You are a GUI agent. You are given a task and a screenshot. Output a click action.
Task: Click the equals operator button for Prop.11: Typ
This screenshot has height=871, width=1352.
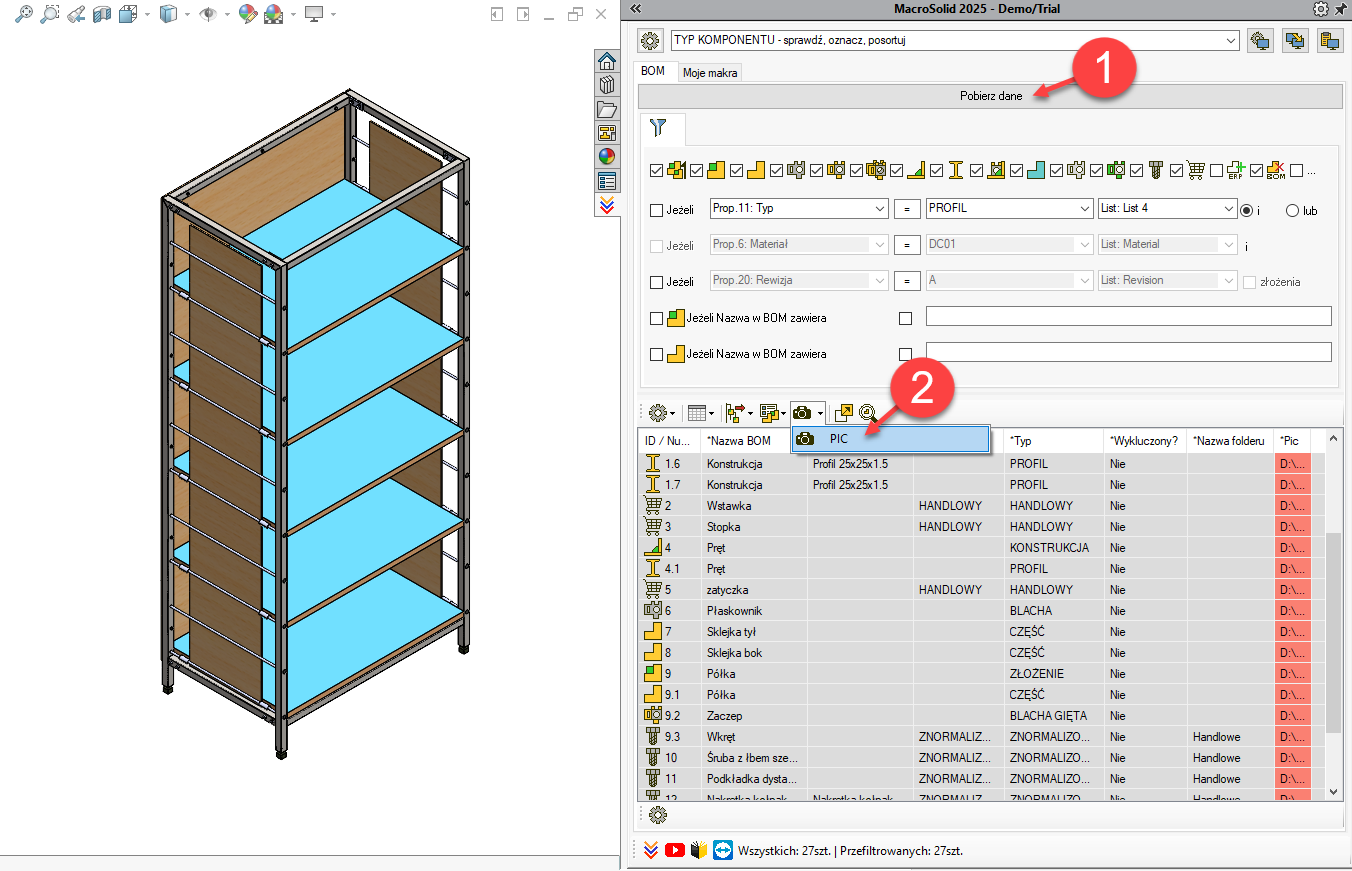pos(906,209)
